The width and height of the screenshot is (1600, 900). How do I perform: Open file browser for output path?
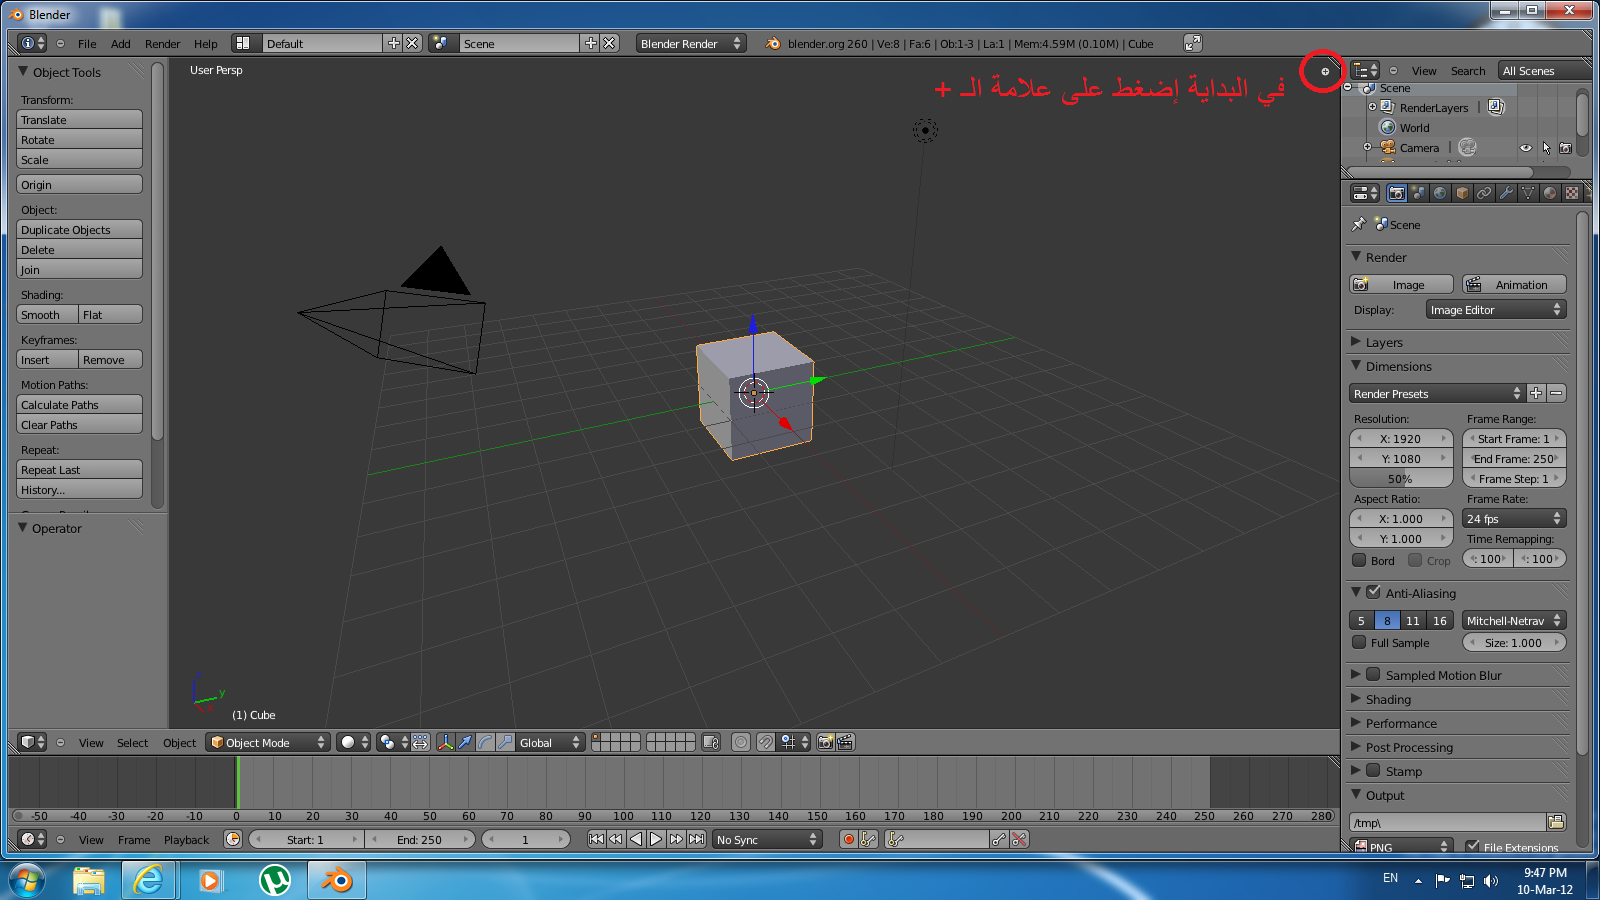click(x=1556, y=822)
